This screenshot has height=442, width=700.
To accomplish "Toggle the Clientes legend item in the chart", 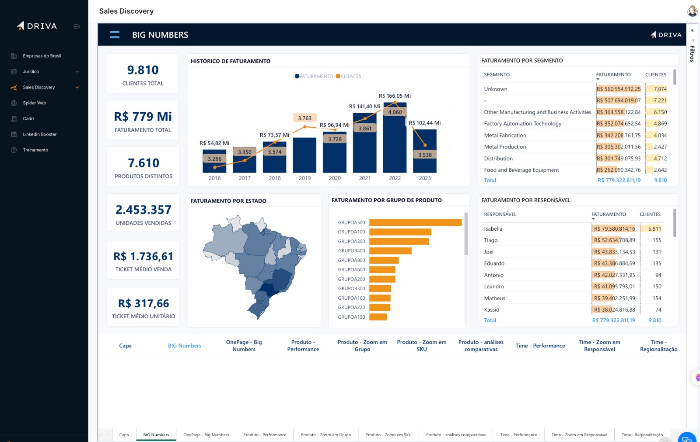I will pos(350,76).
